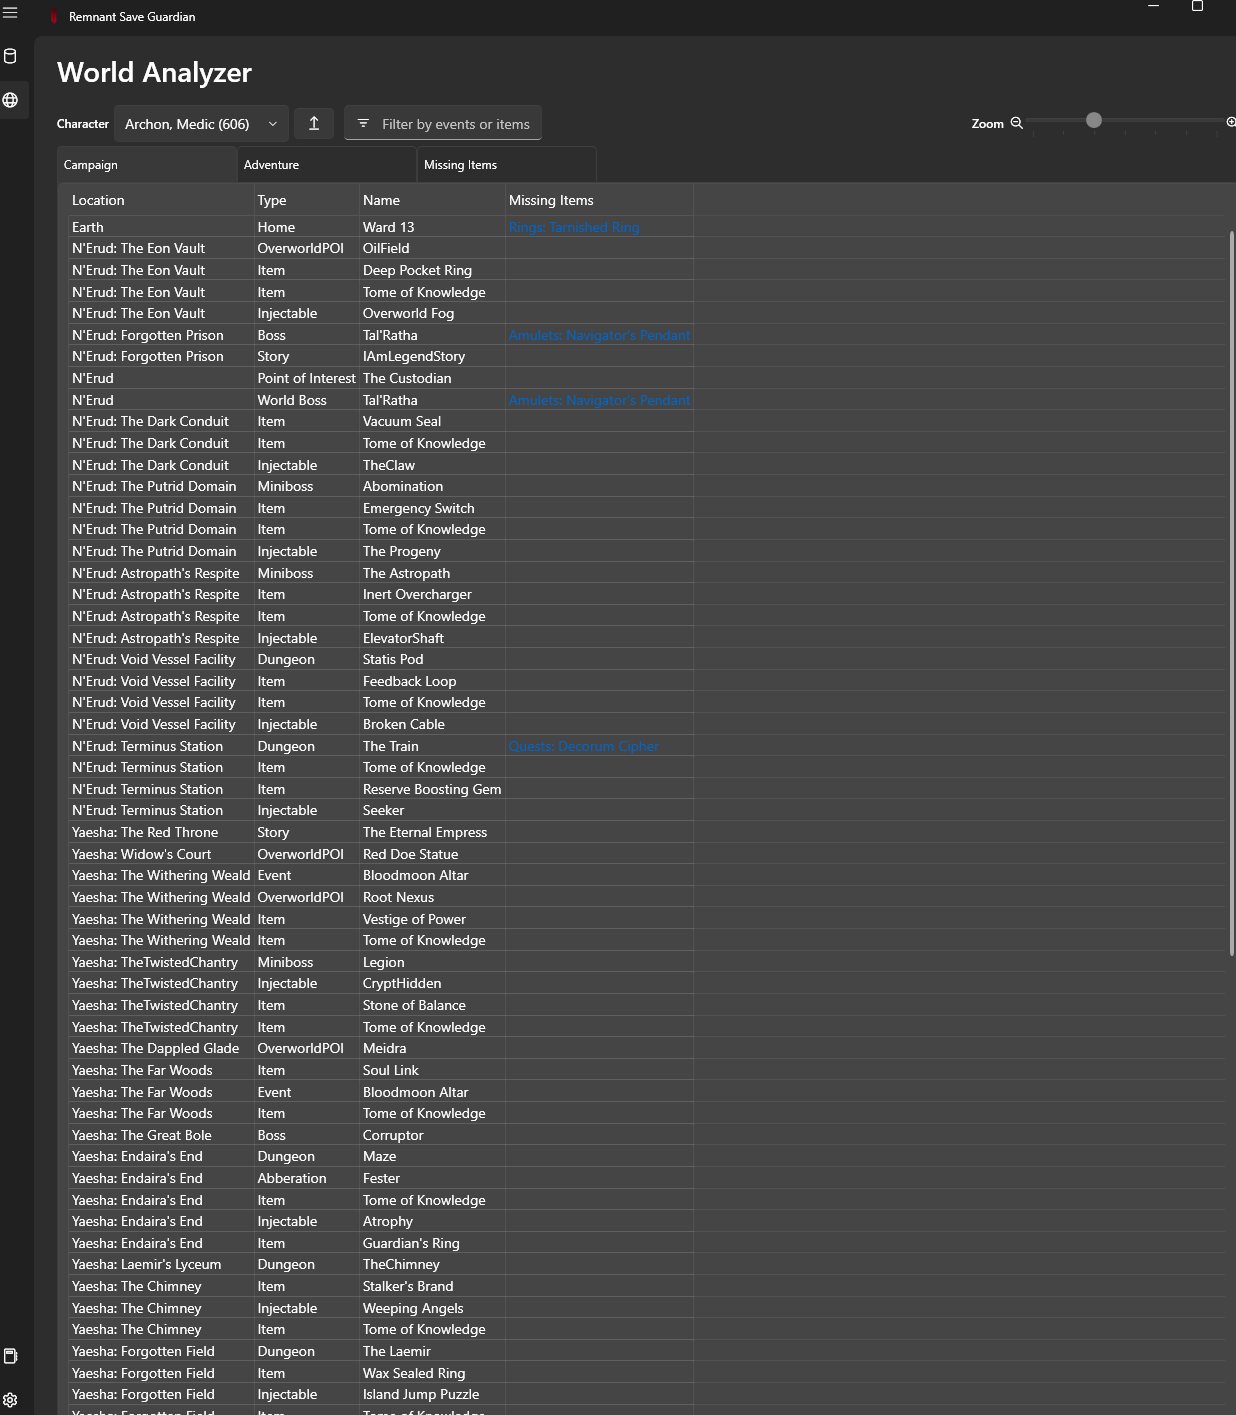This screenshot has height=1415, width=1236.
Task: Click the zoom in magnifier icon
Action: pyautogui.click(x=1231, y=122)
